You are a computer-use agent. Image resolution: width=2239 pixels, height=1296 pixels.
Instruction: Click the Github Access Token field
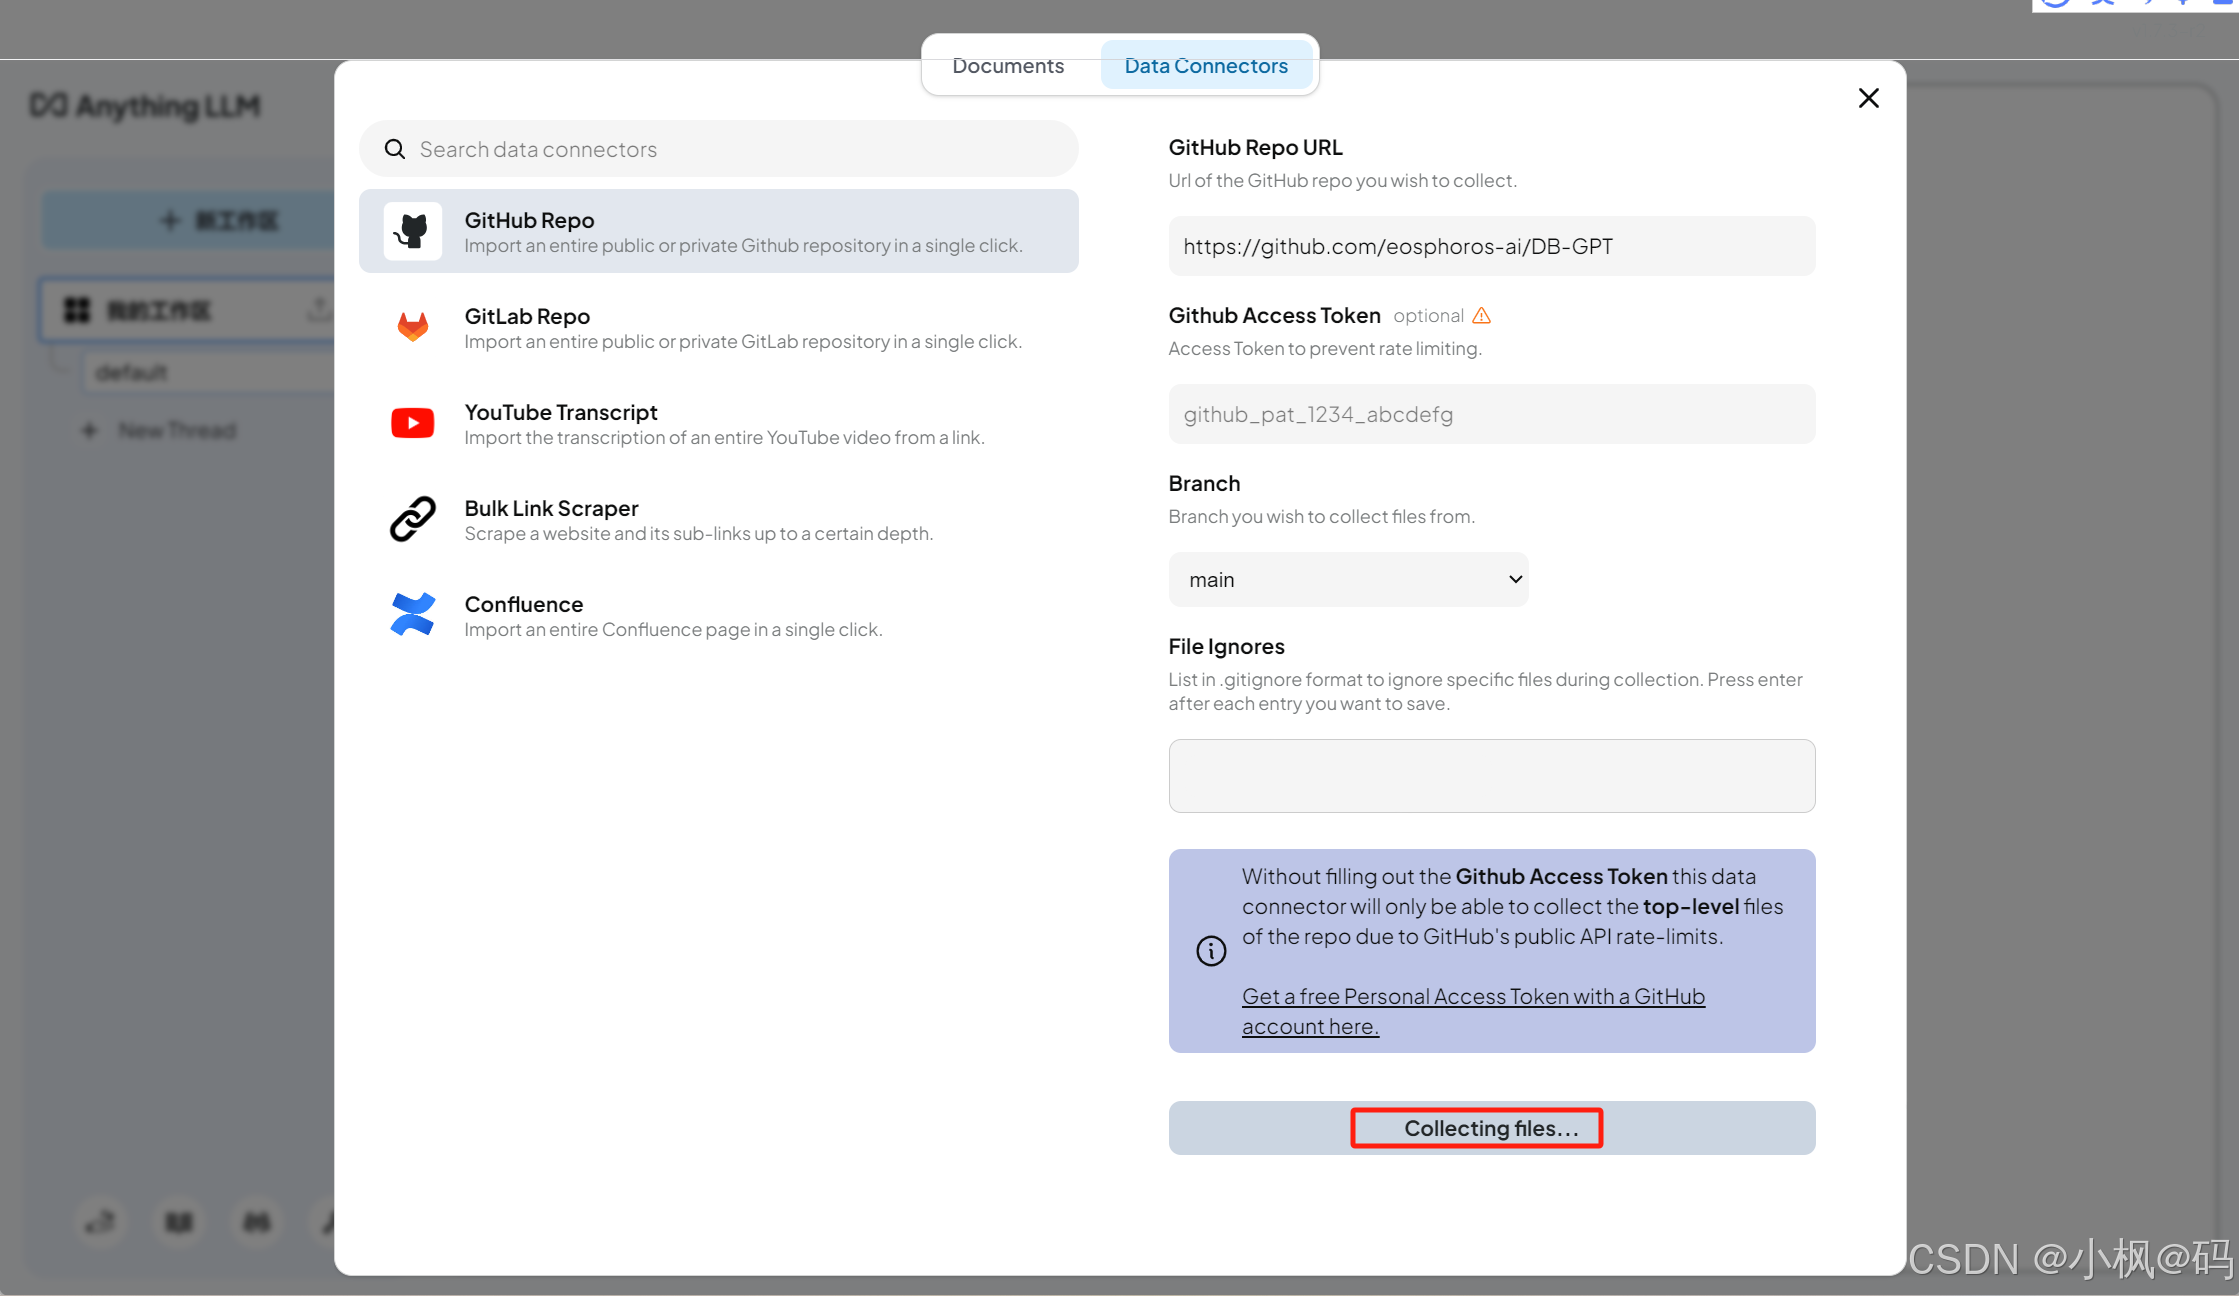click(1491, 415)
